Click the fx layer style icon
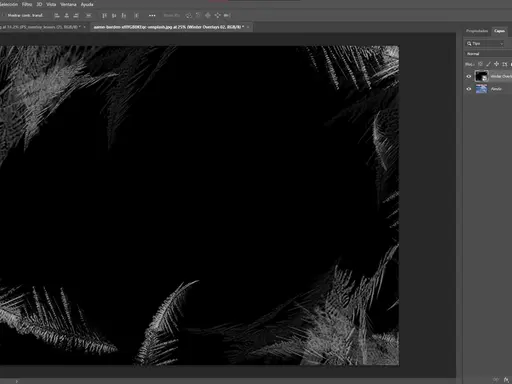 [506, 380]
